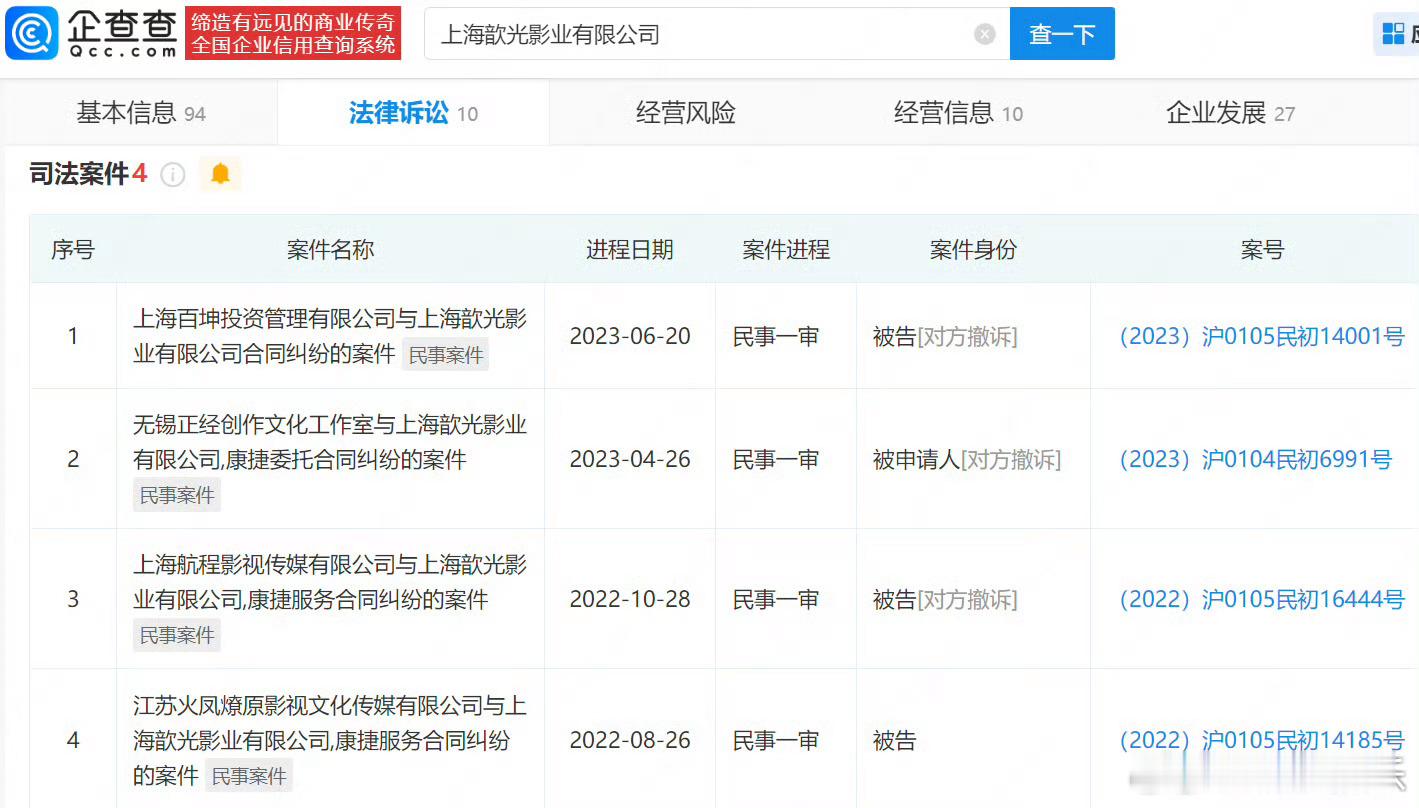Image resolution: width=1419 pixels, height=808 pixels.
Task: Switch to the 基本信息 tab
Action: point(141,113)
